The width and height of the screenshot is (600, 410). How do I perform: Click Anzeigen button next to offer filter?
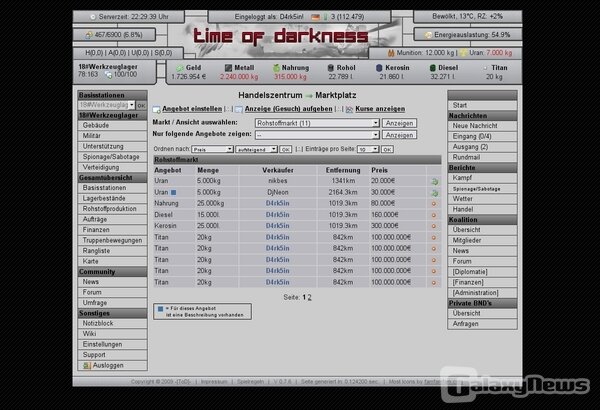399,135
